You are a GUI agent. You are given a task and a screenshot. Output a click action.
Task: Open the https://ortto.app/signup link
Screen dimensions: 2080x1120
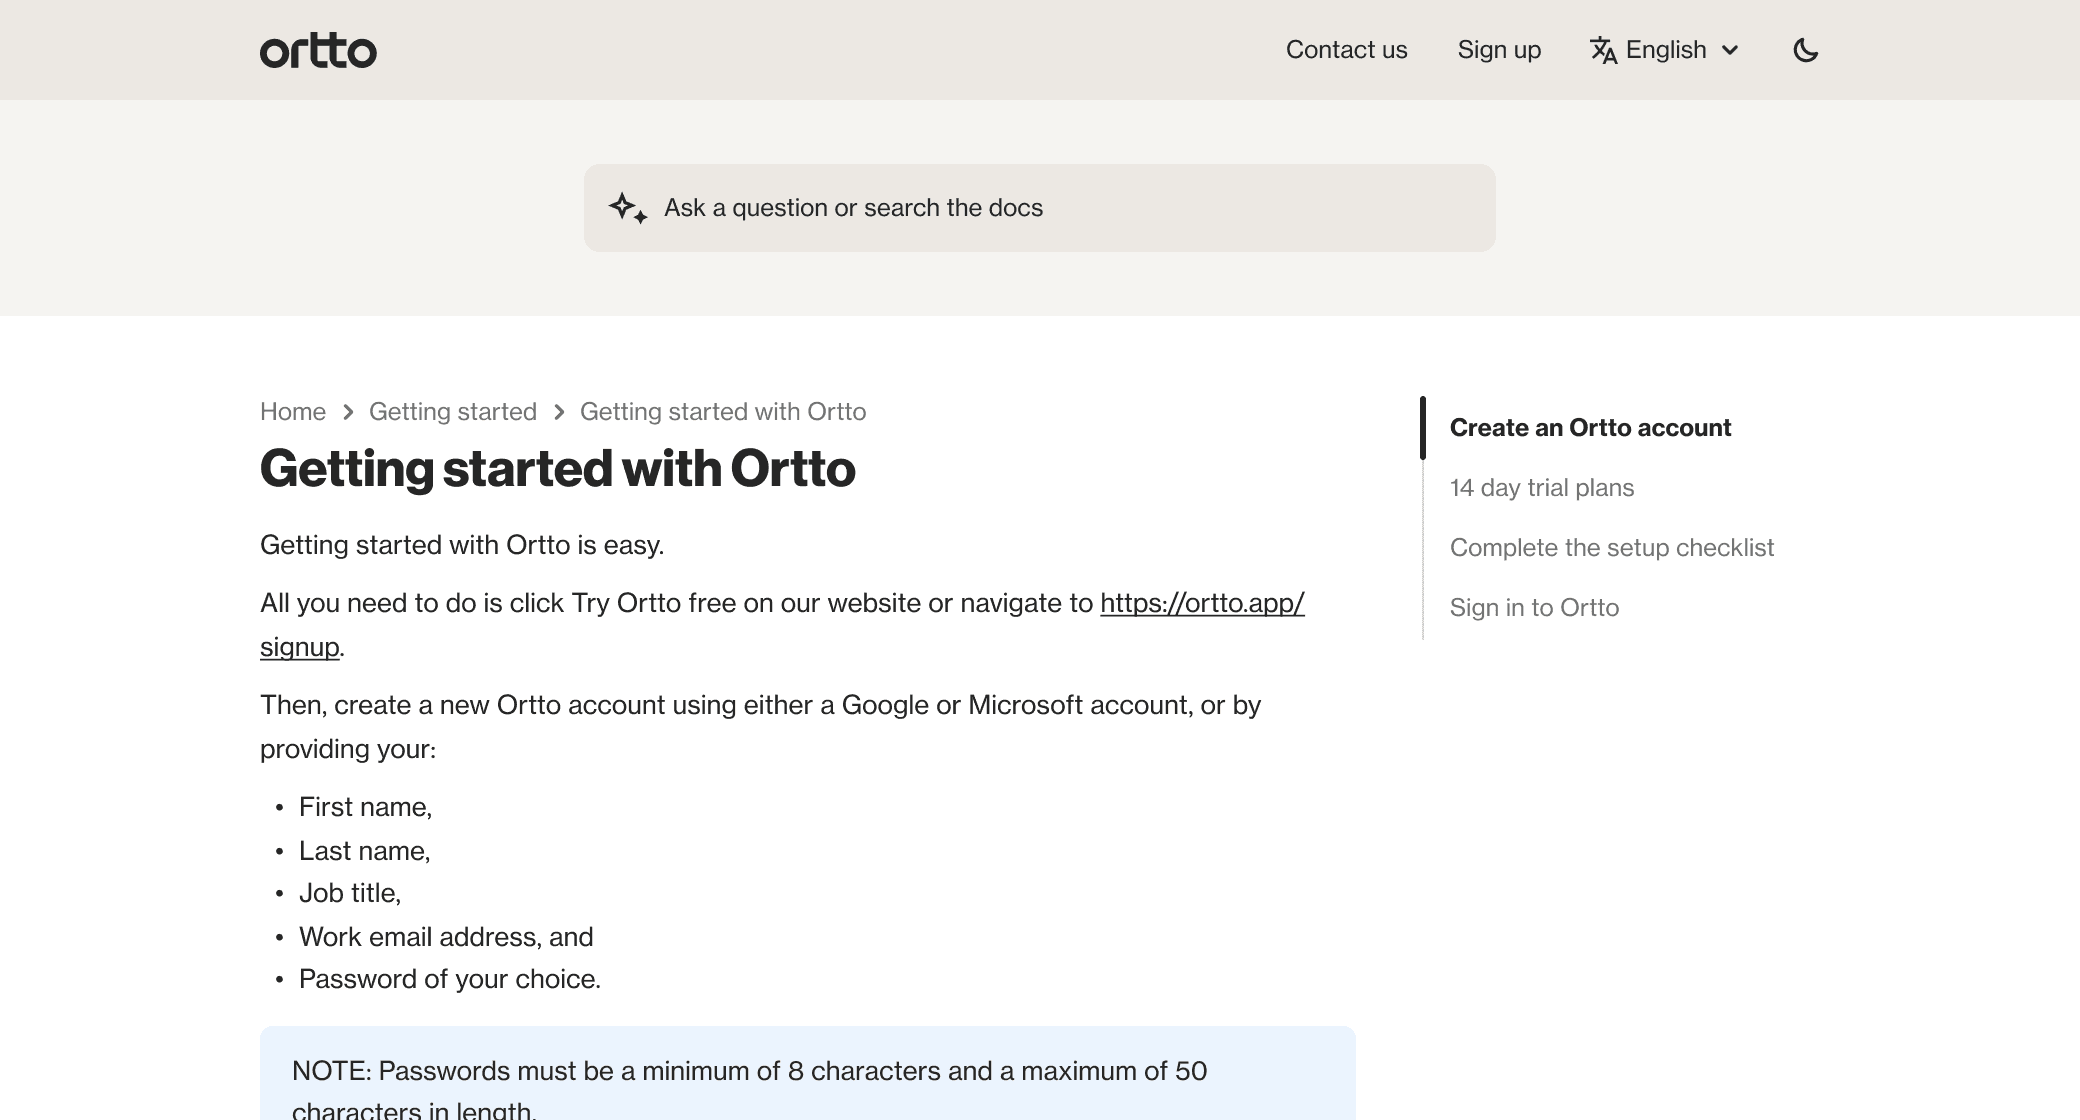tap(1202, 603)
